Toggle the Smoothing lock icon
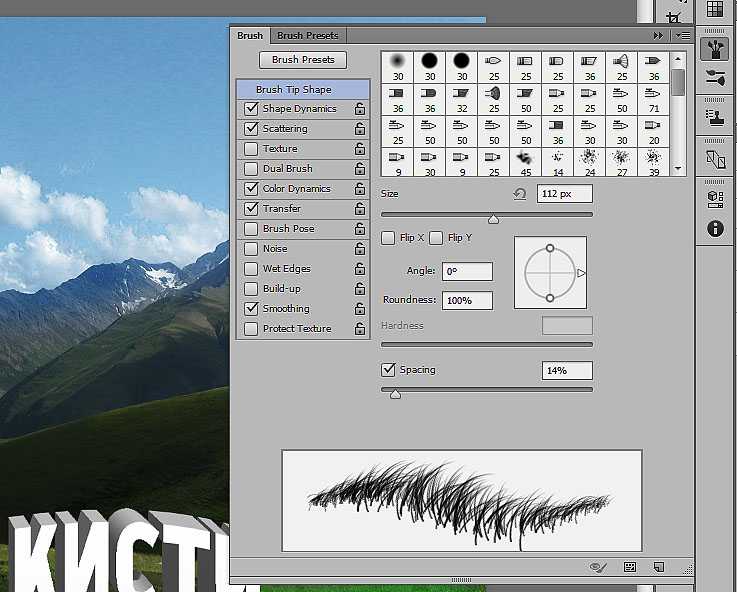This screenshot has width=737, height=592. pyautogui.click(x=360, y=309)
